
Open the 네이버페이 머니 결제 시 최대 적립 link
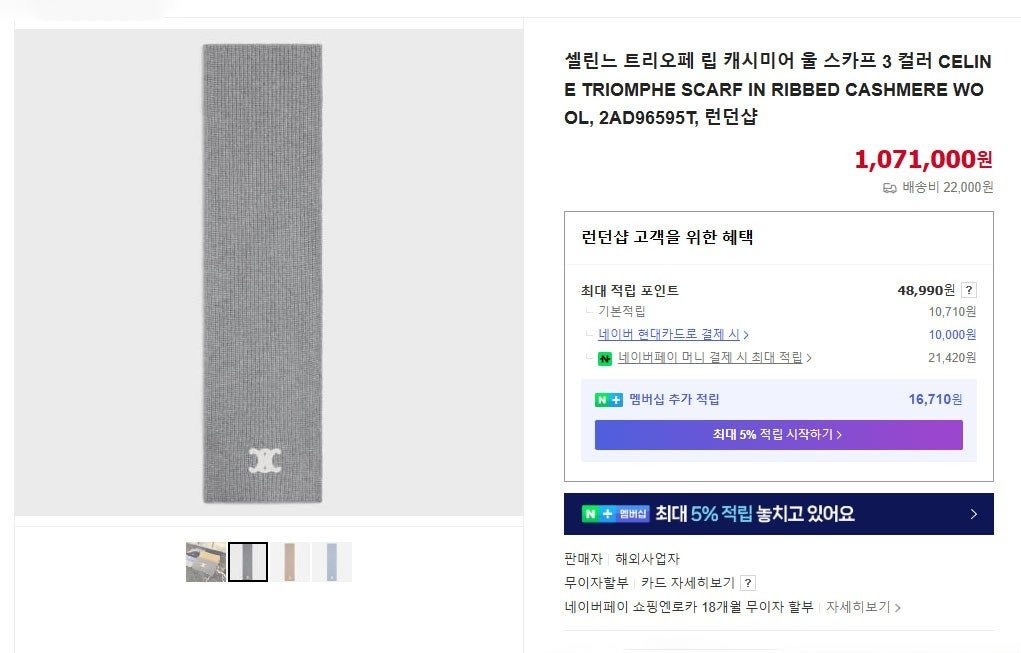(710, 357)
